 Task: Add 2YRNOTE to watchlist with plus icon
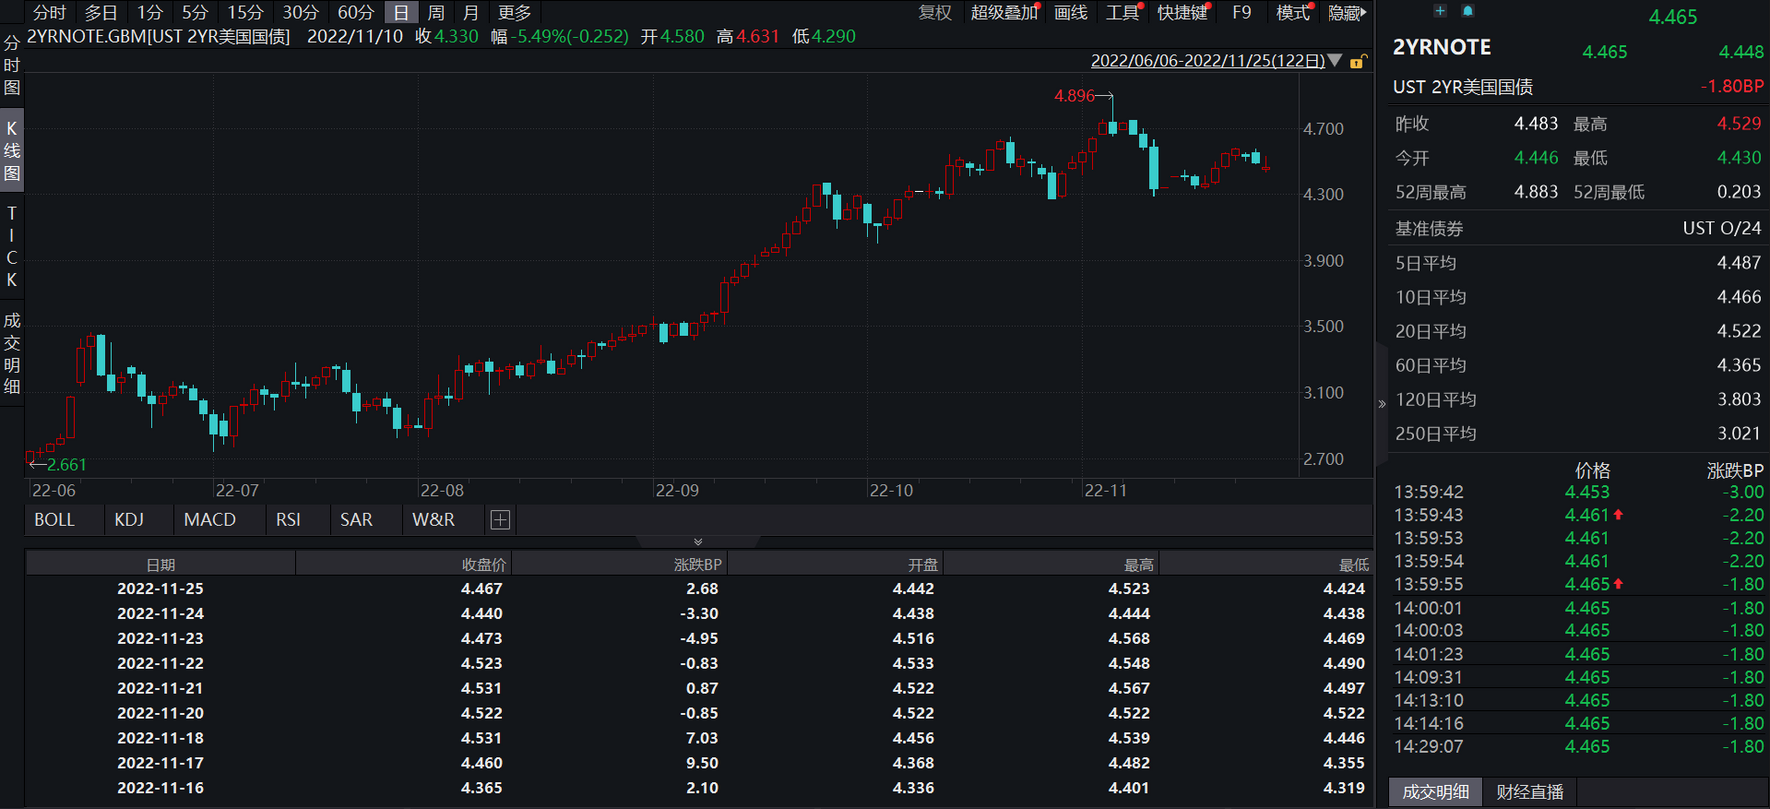(x=1440, y=11)
